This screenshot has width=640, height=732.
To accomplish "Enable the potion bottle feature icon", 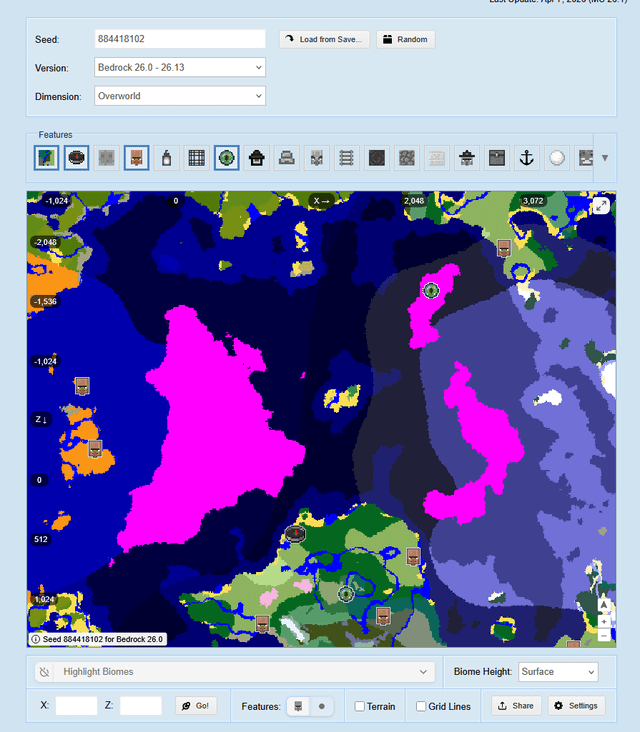I will (166, 157).
